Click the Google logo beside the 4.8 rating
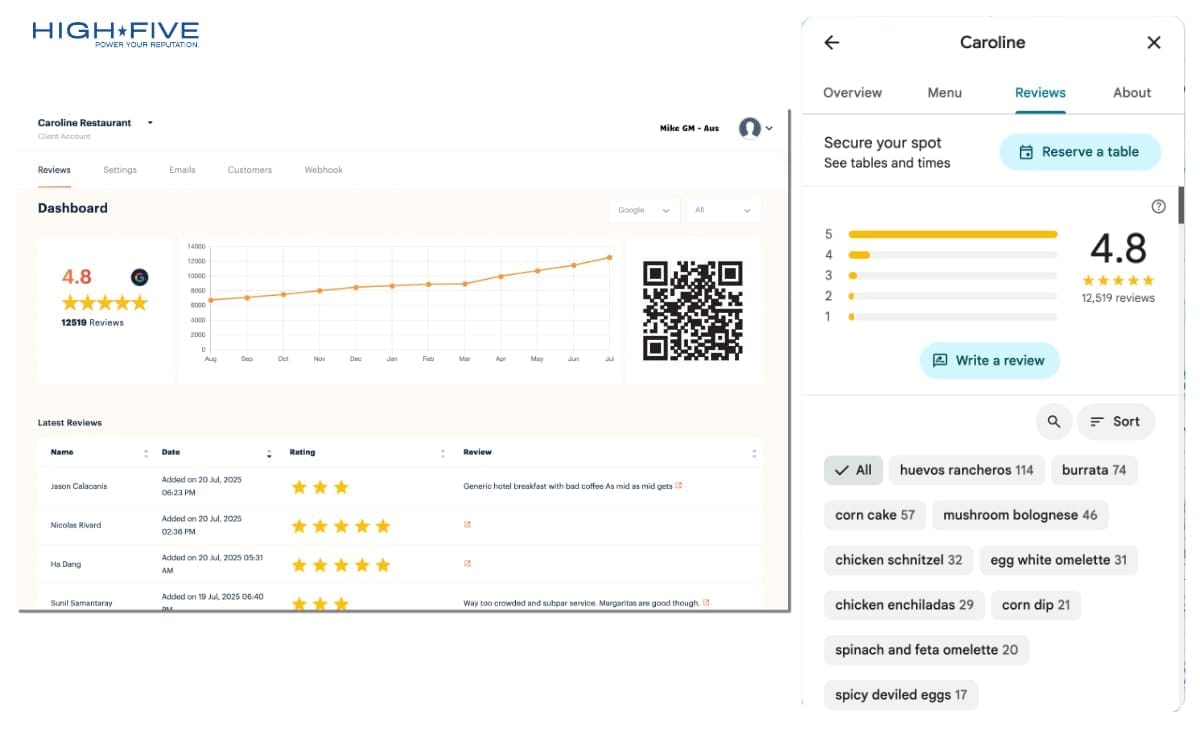The image size is (1200, 733). [x=137, y=275]
